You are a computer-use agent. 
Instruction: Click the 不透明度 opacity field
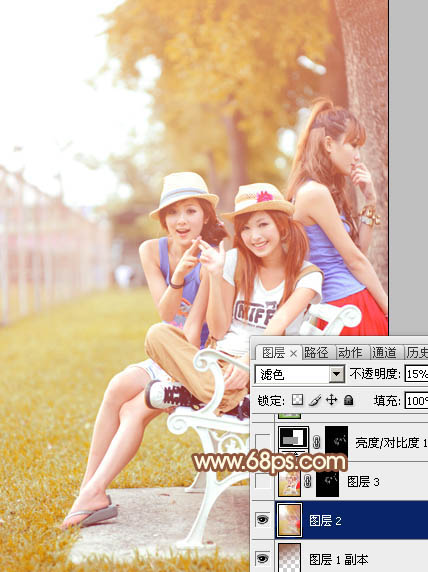416,374
